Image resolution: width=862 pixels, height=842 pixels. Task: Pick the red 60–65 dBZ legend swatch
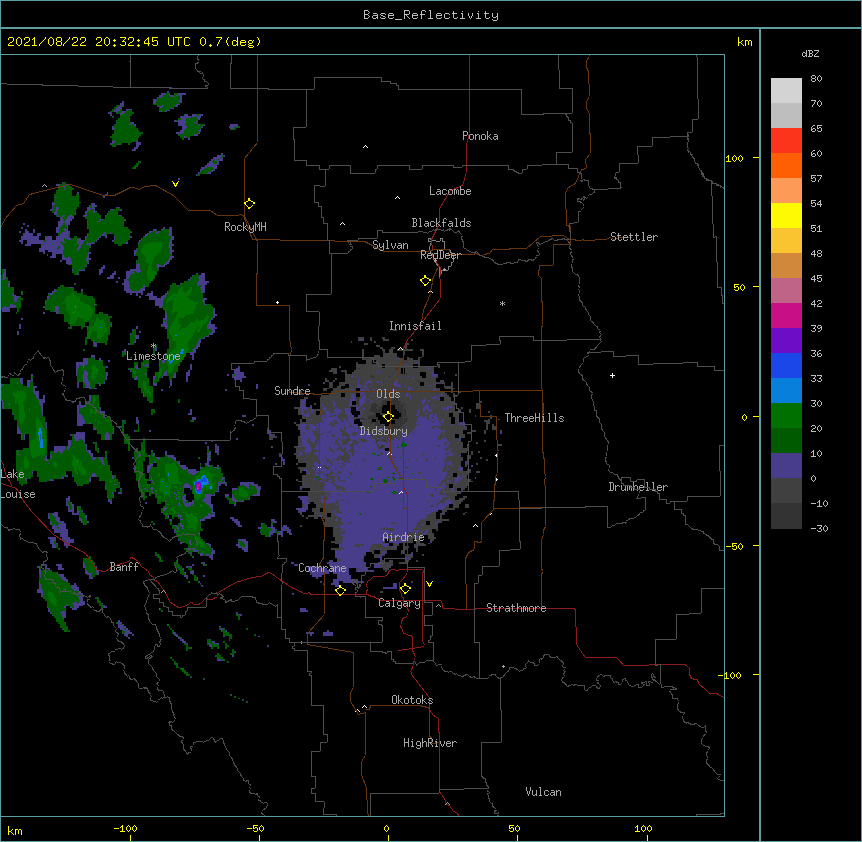pos(786,141)
